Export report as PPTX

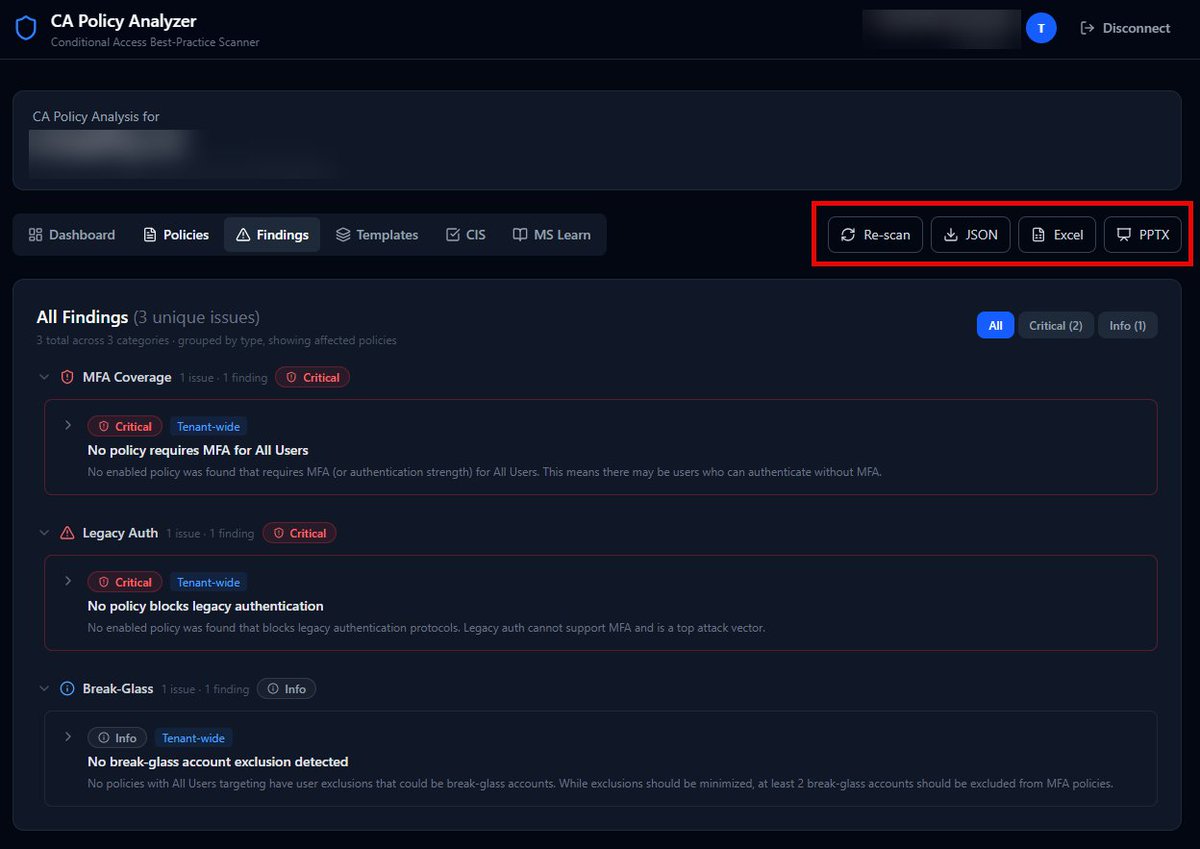pyautogui.click(x=1143, y=235)
